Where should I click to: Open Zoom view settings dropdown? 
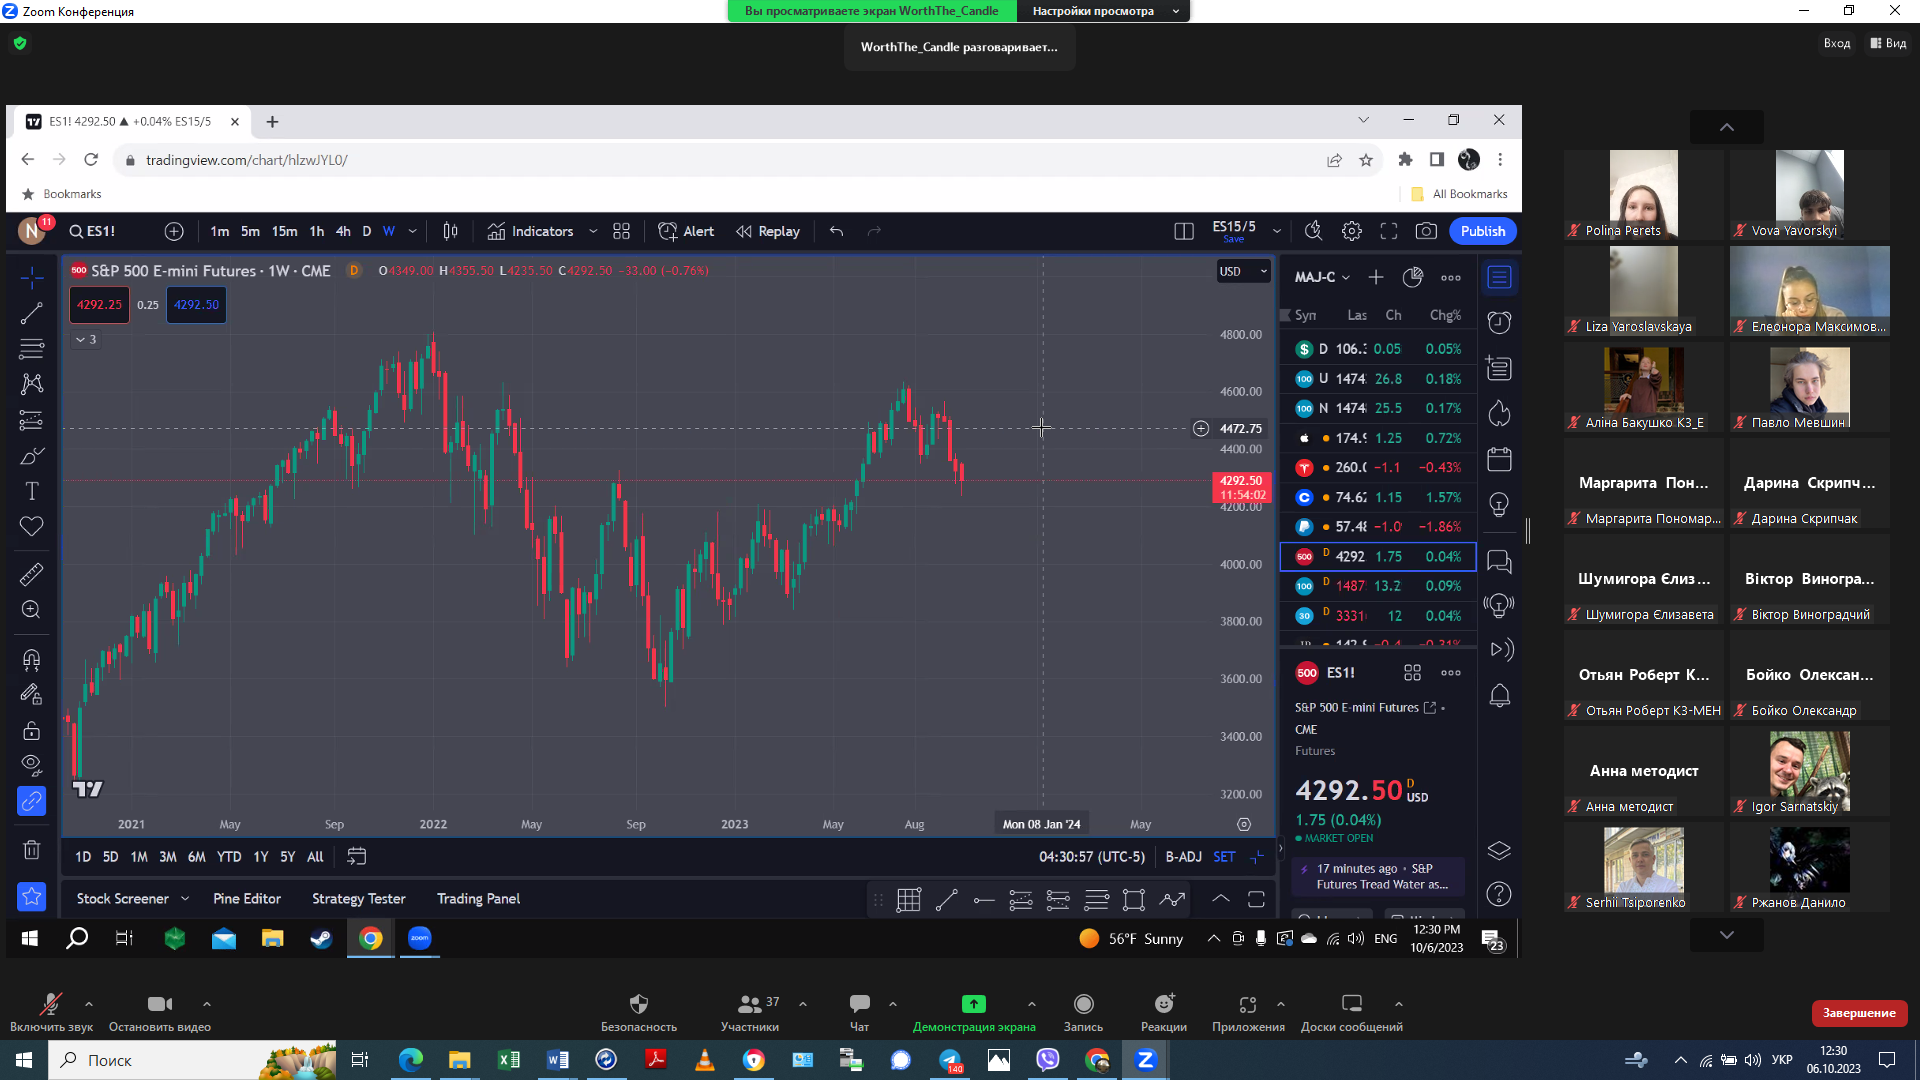pyautogui.click(x=1104, y=11)
